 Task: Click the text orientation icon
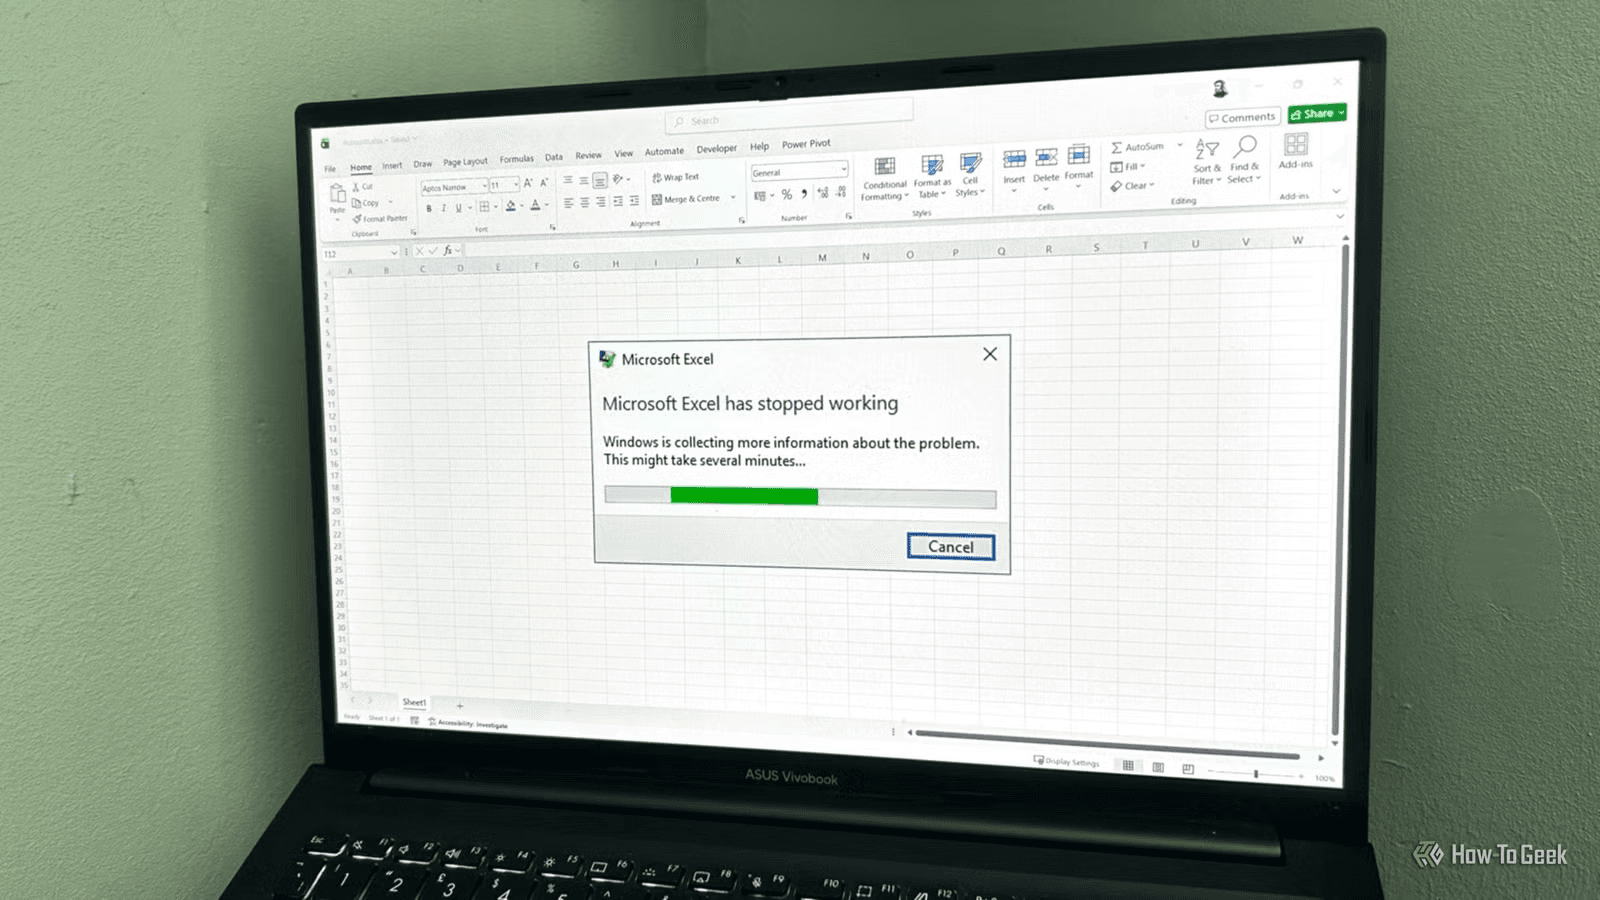pos(618,179)
